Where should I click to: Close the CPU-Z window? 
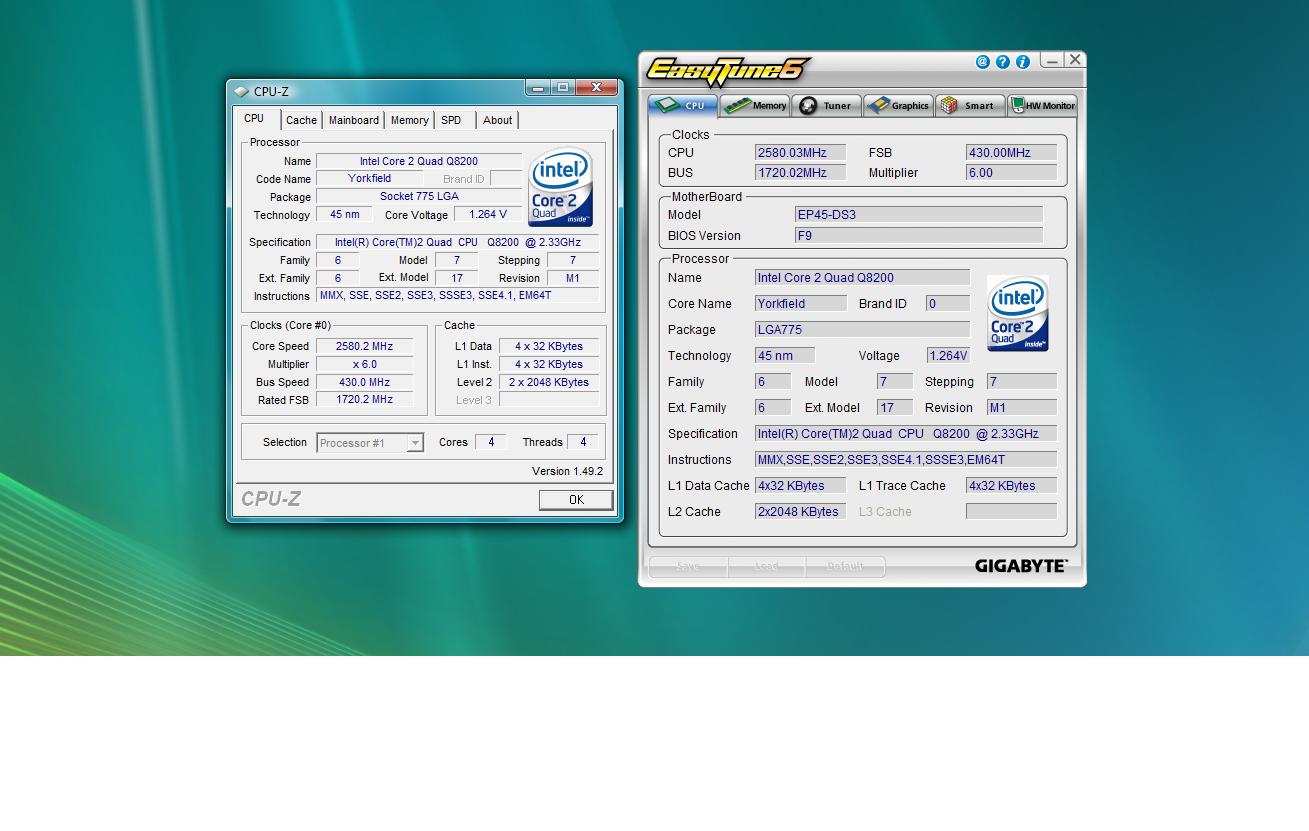point(597,88)
